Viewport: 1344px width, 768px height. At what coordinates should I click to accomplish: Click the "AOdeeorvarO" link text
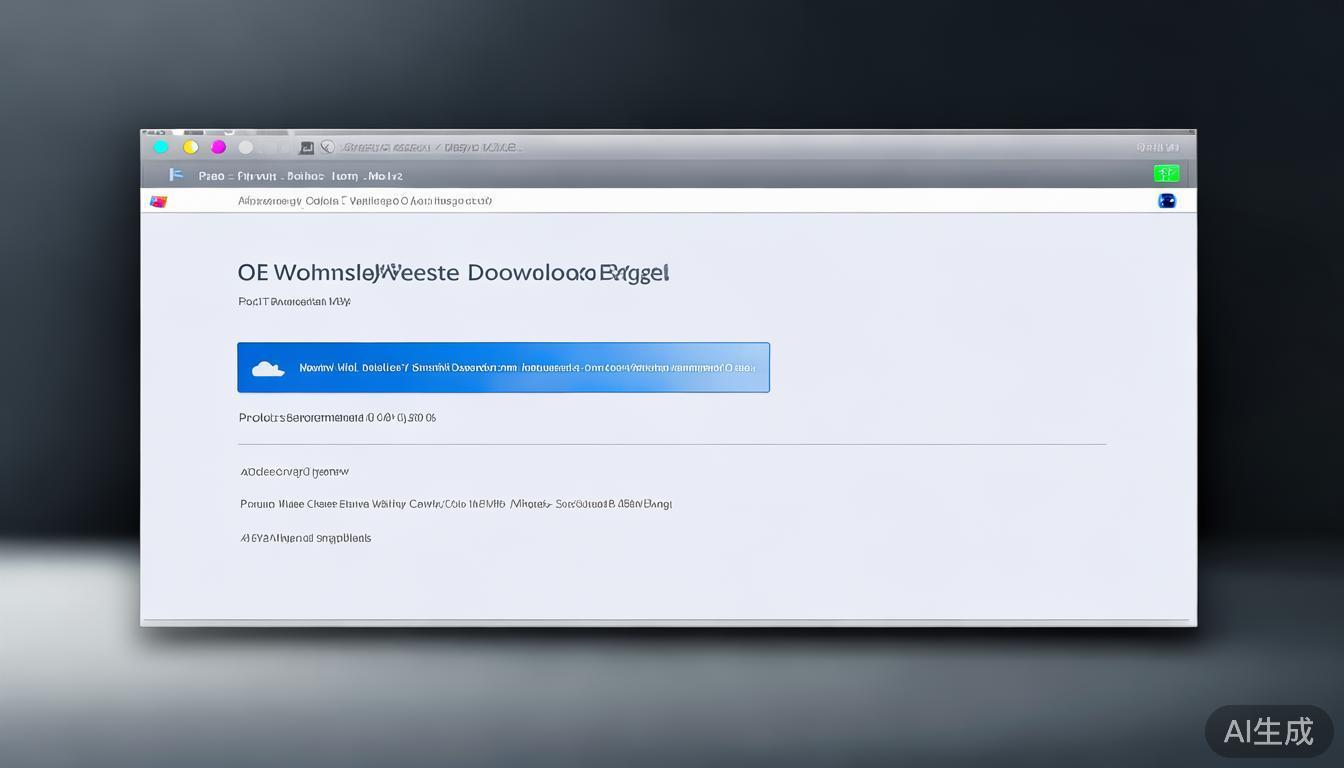click(294, 472)
